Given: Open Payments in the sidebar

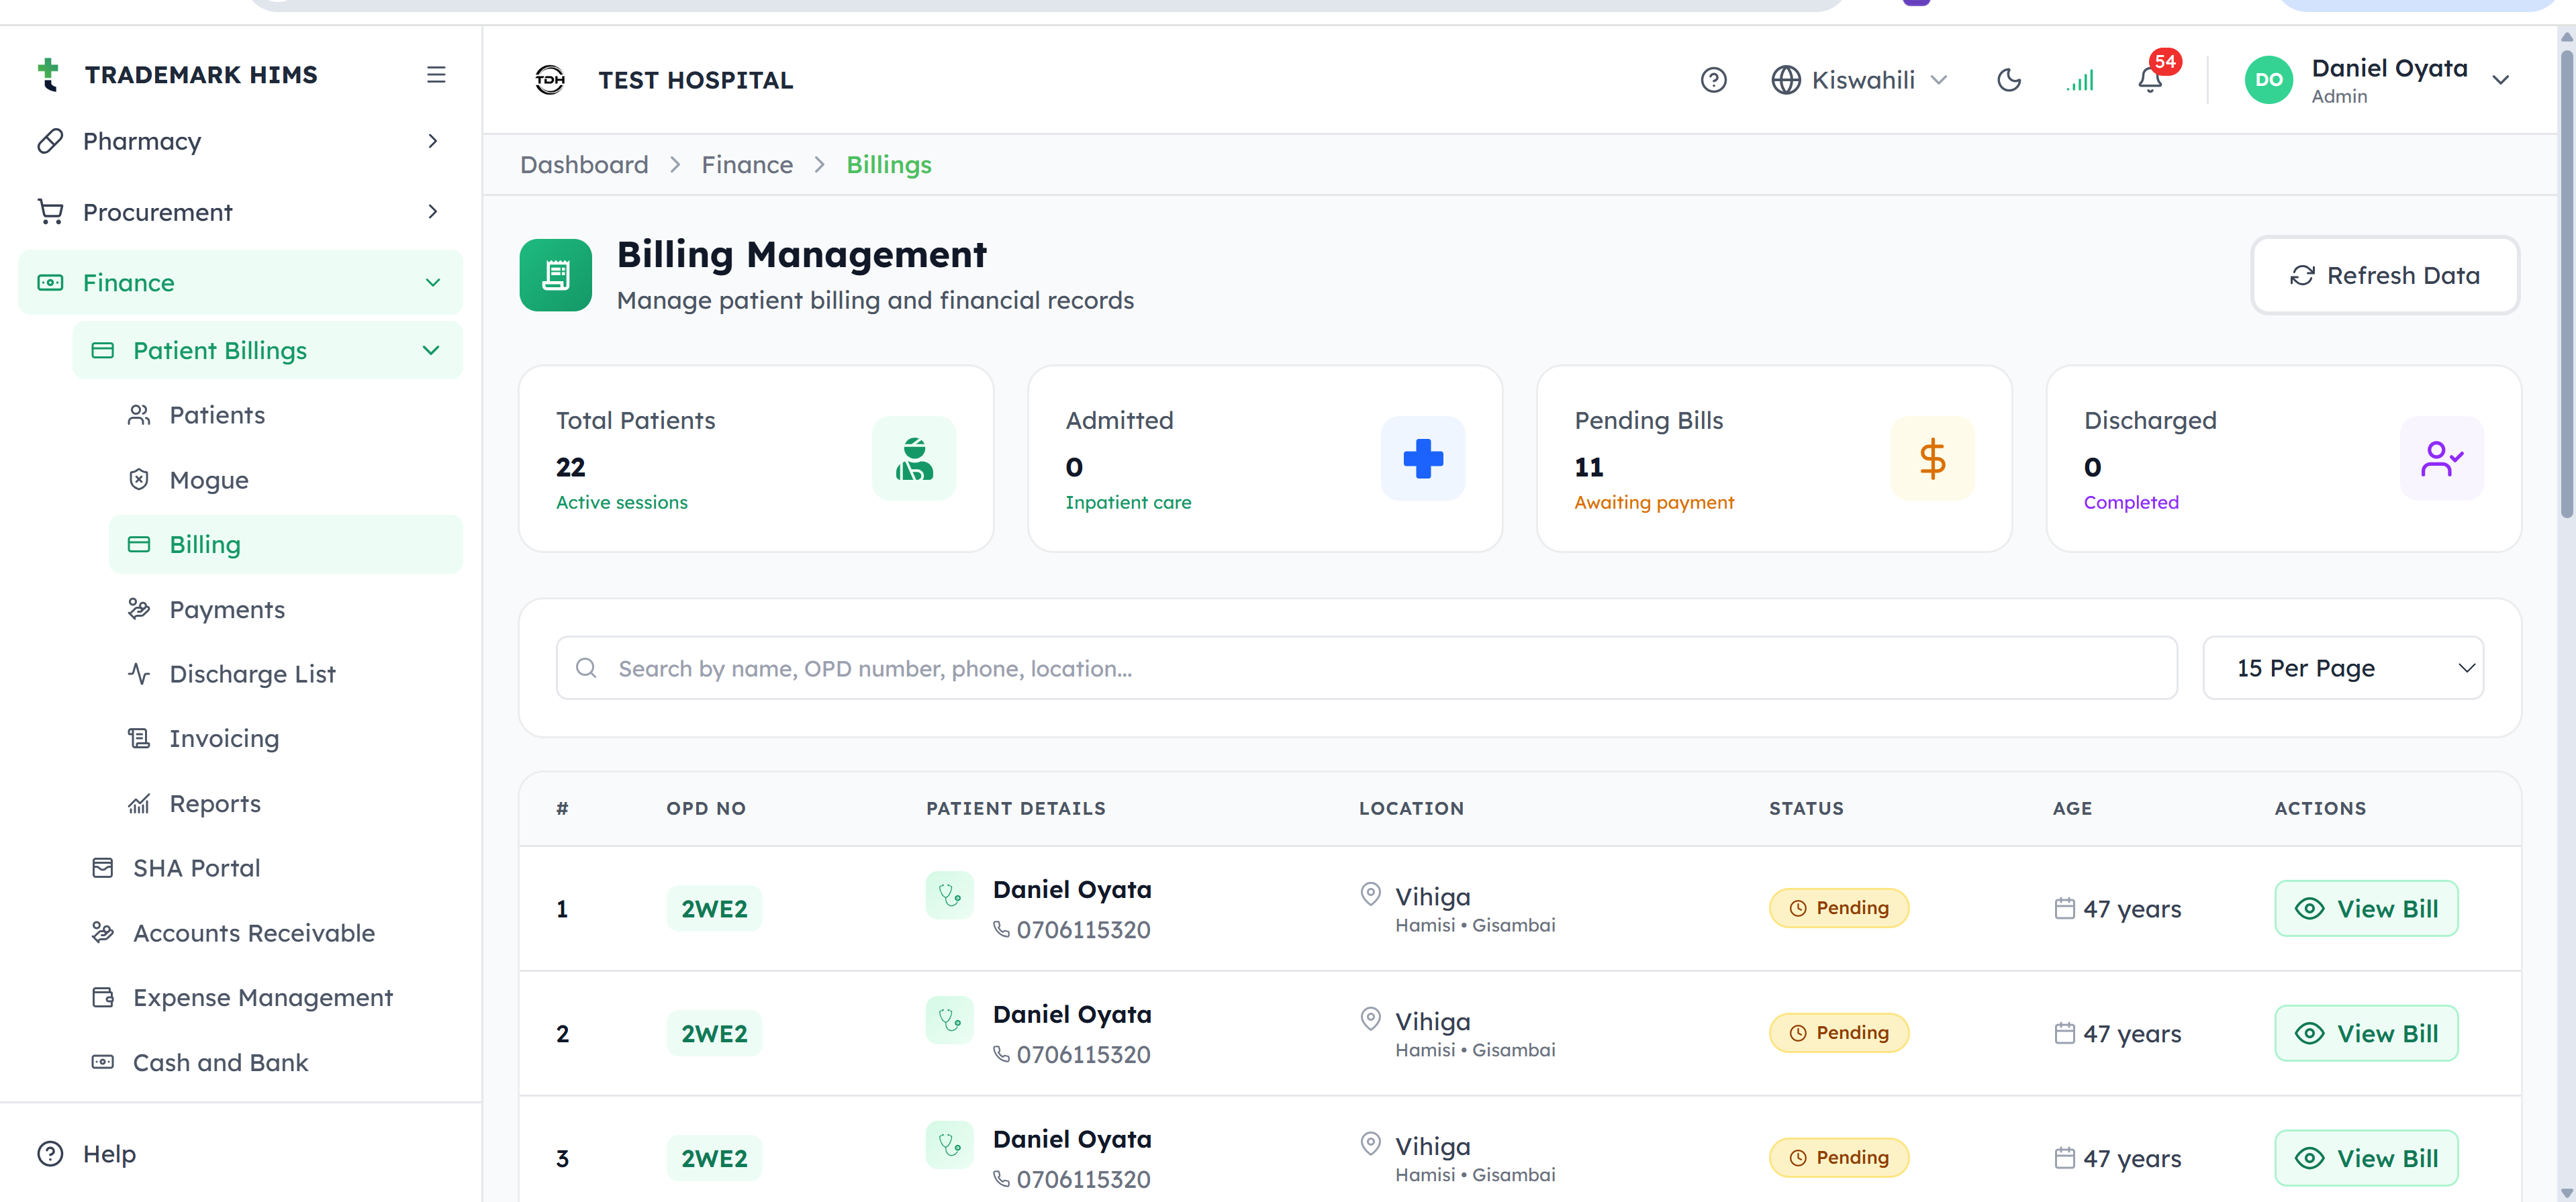Looking at the screenshot, I should tap(285, 610).
